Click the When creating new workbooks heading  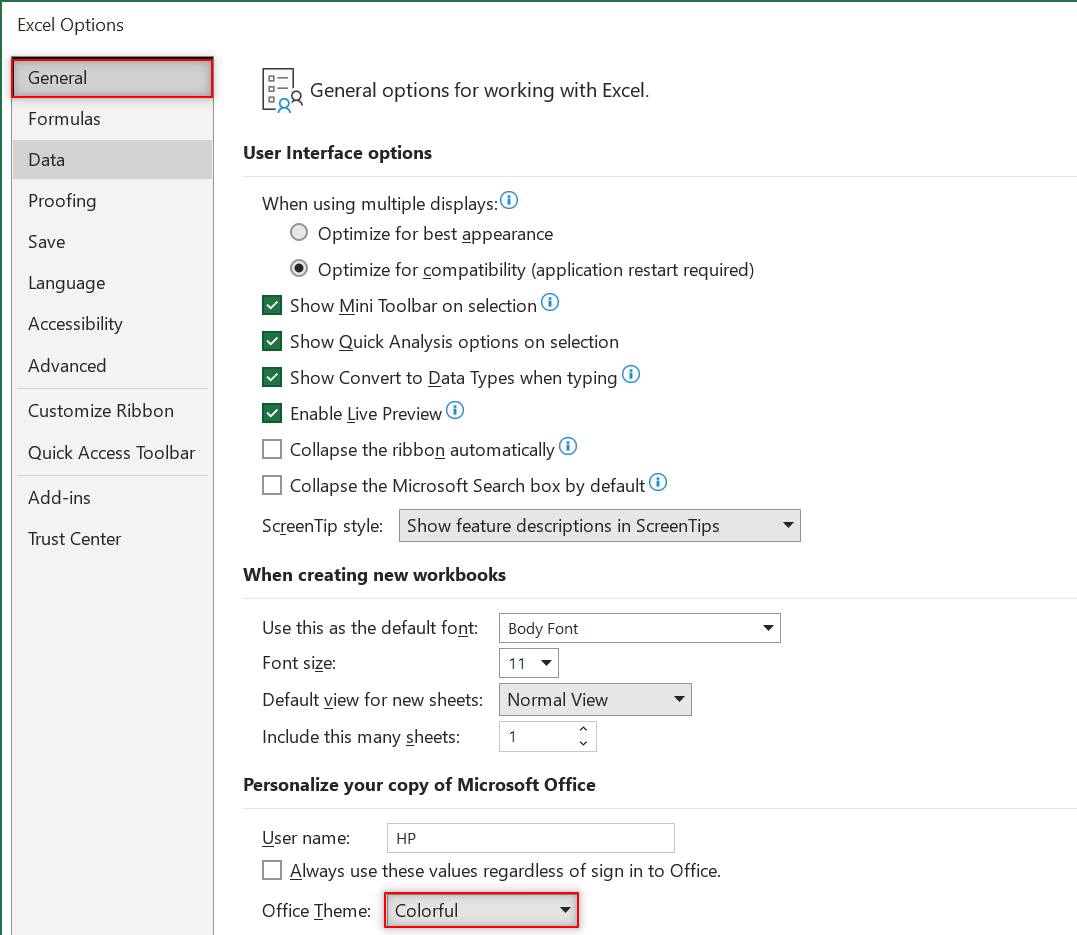[x=374, y=574]
